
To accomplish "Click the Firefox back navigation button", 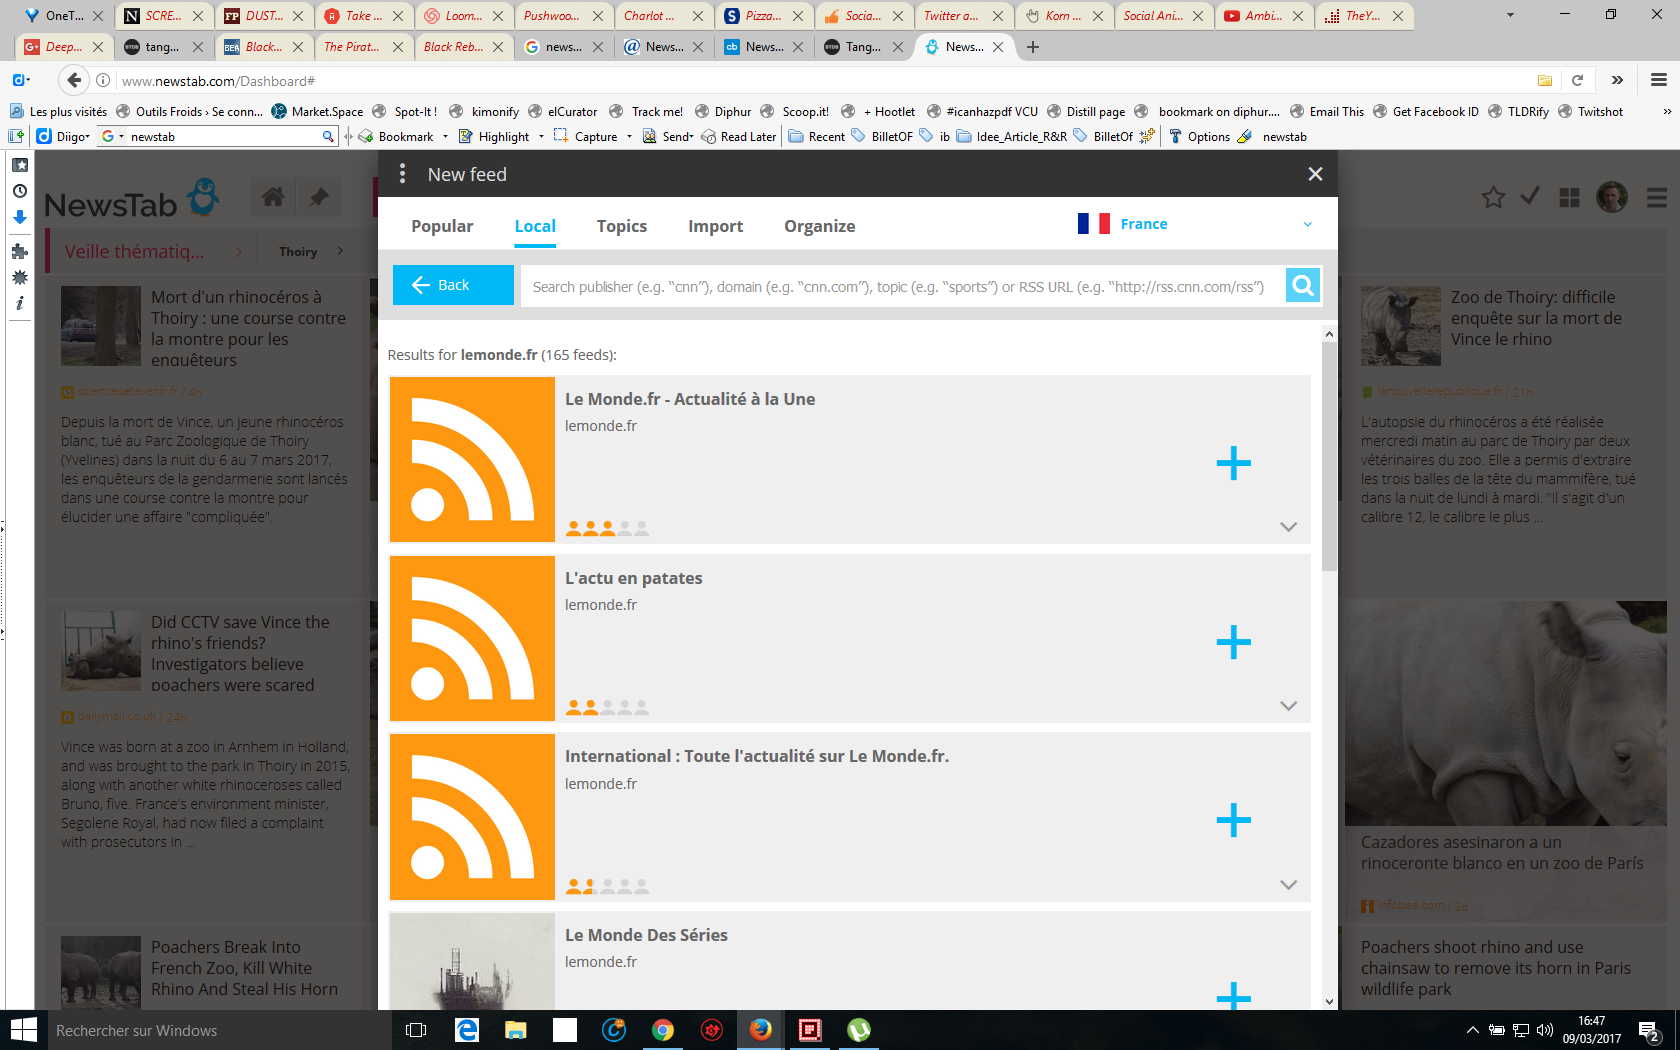I will point(73,80).
